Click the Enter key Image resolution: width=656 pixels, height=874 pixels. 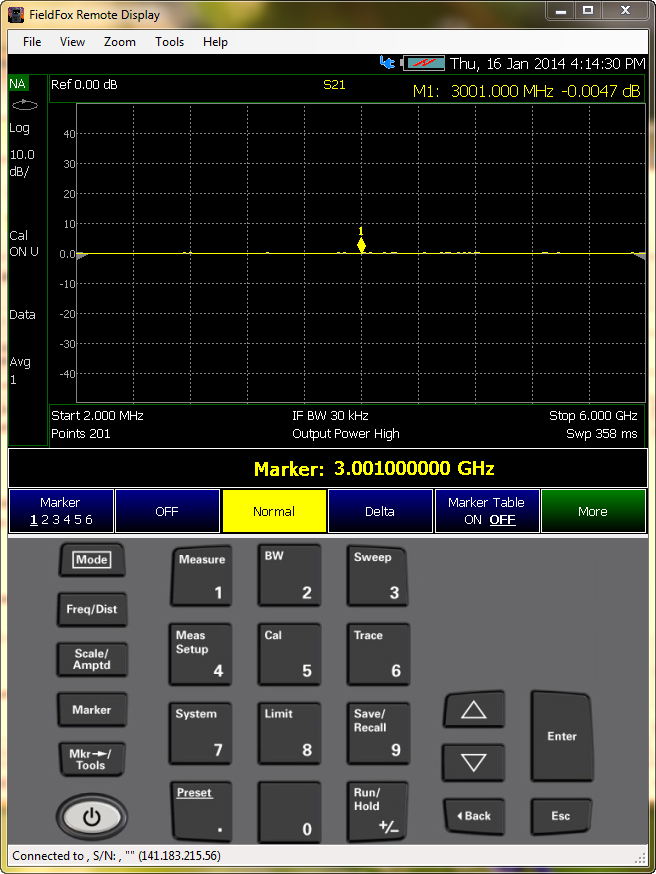click(x=562, y=736)
